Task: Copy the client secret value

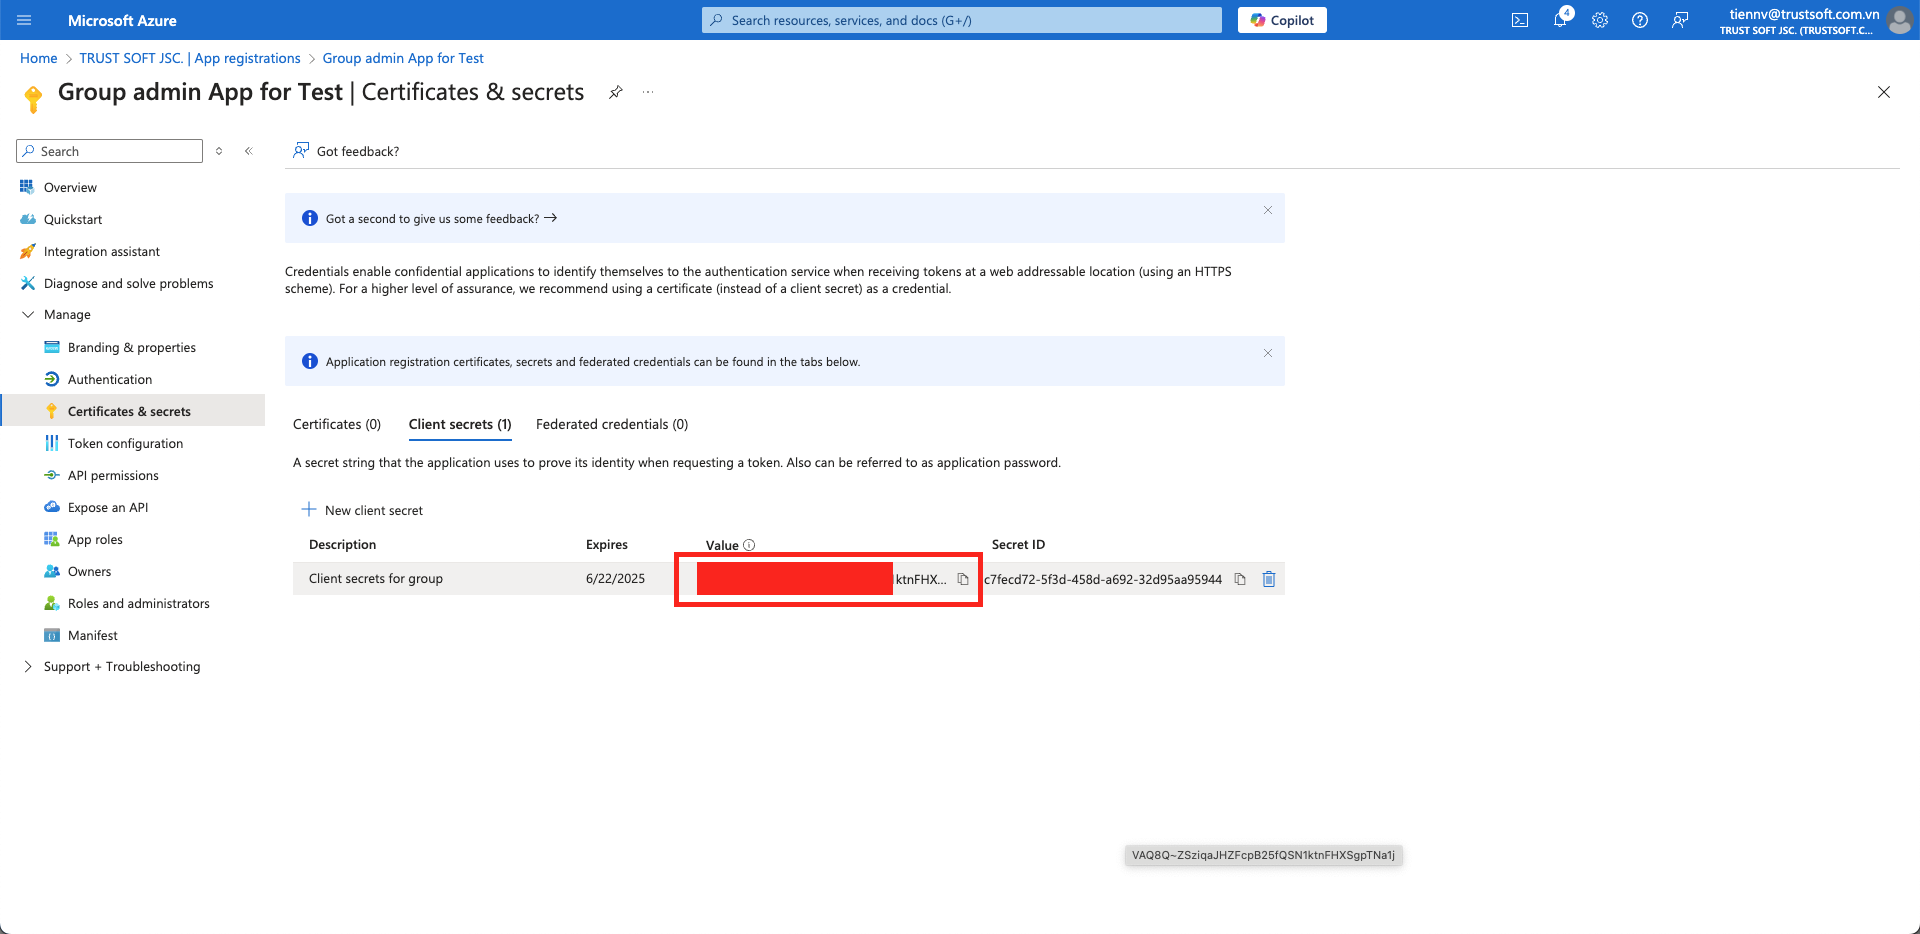Action: 963,579
